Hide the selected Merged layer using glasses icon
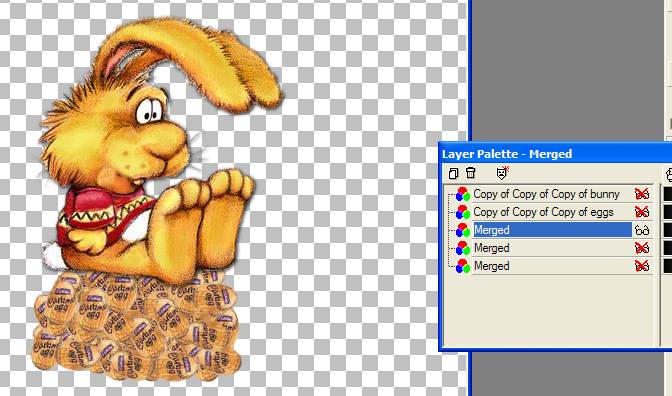This screenshot has width=672, height=396. tap(642, 231)
